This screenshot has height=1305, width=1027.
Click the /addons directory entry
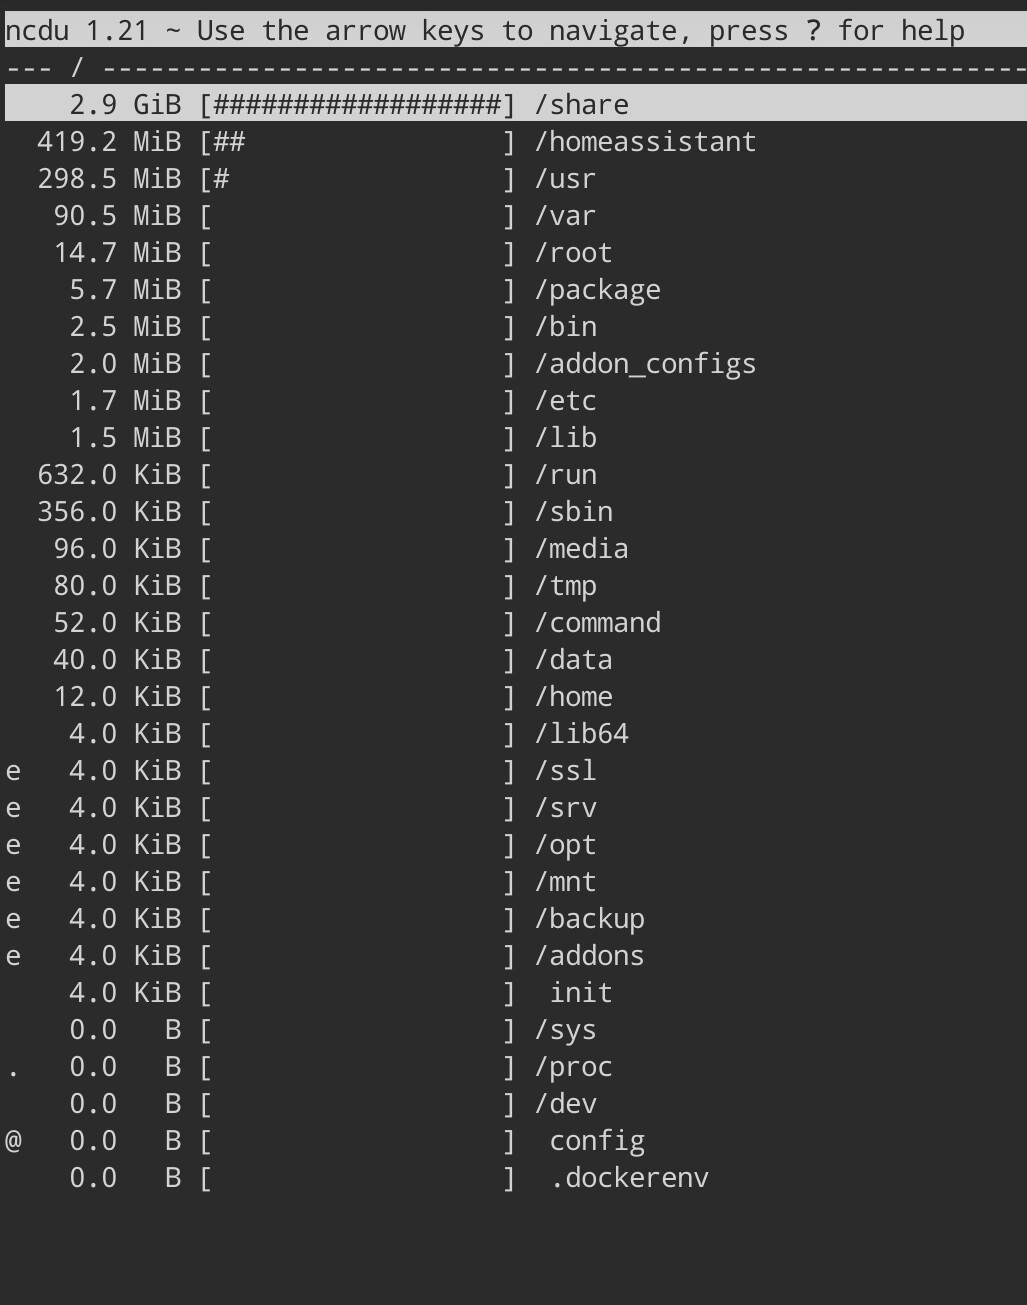coord(589,956)
